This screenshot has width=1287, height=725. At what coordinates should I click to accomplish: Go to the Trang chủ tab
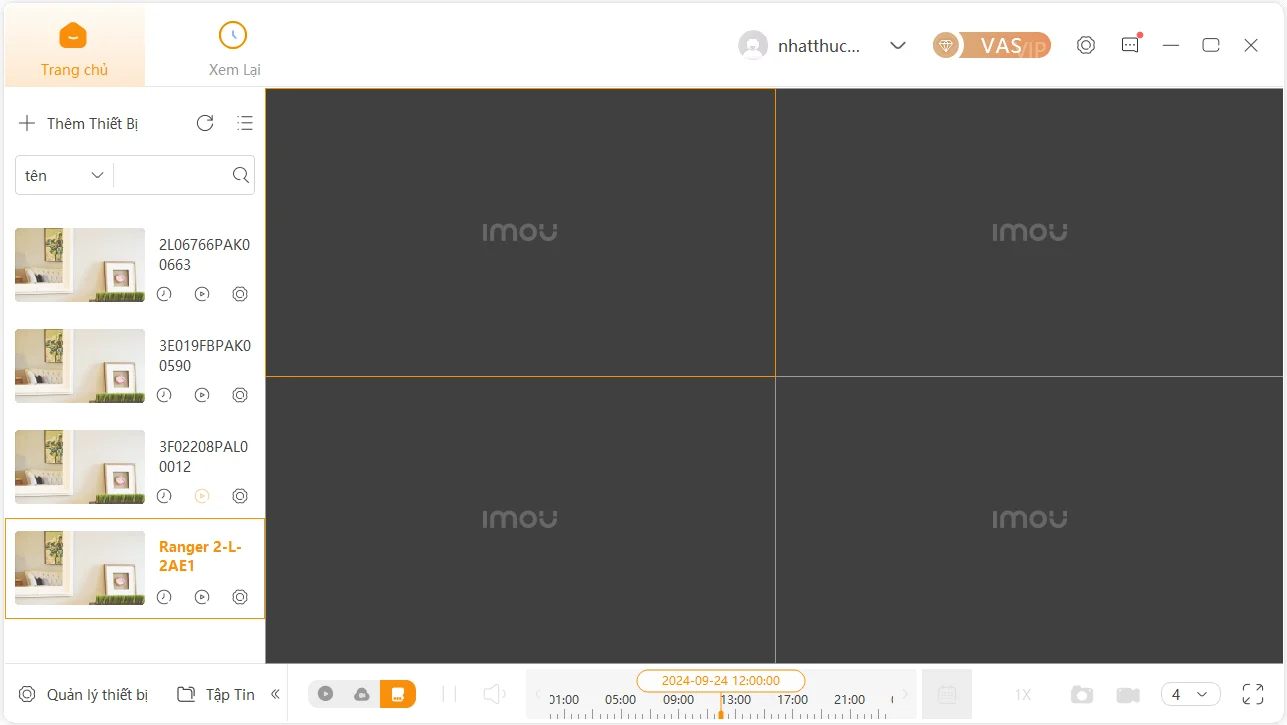74,47
